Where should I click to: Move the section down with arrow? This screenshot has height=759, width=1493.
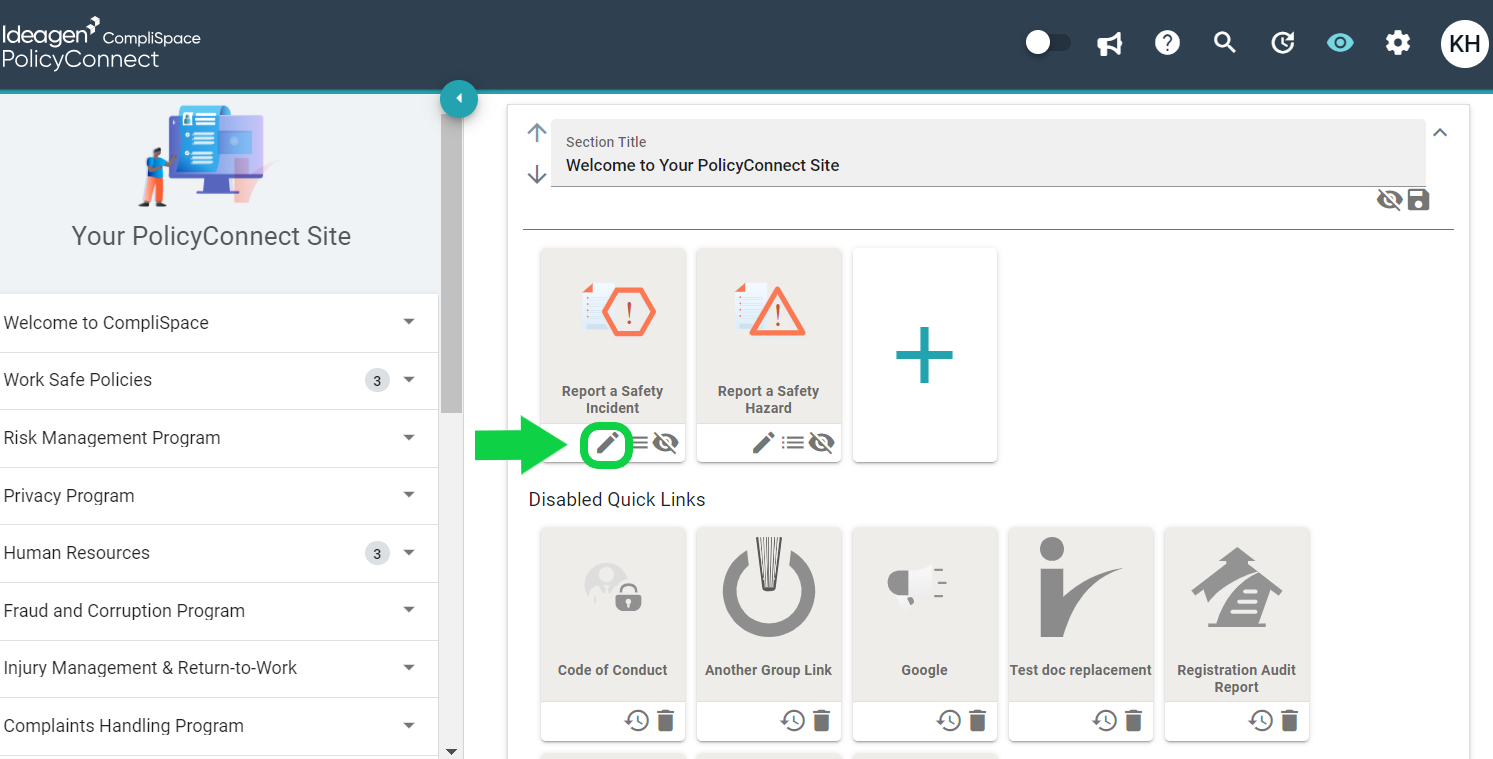(x=537, y=174)
